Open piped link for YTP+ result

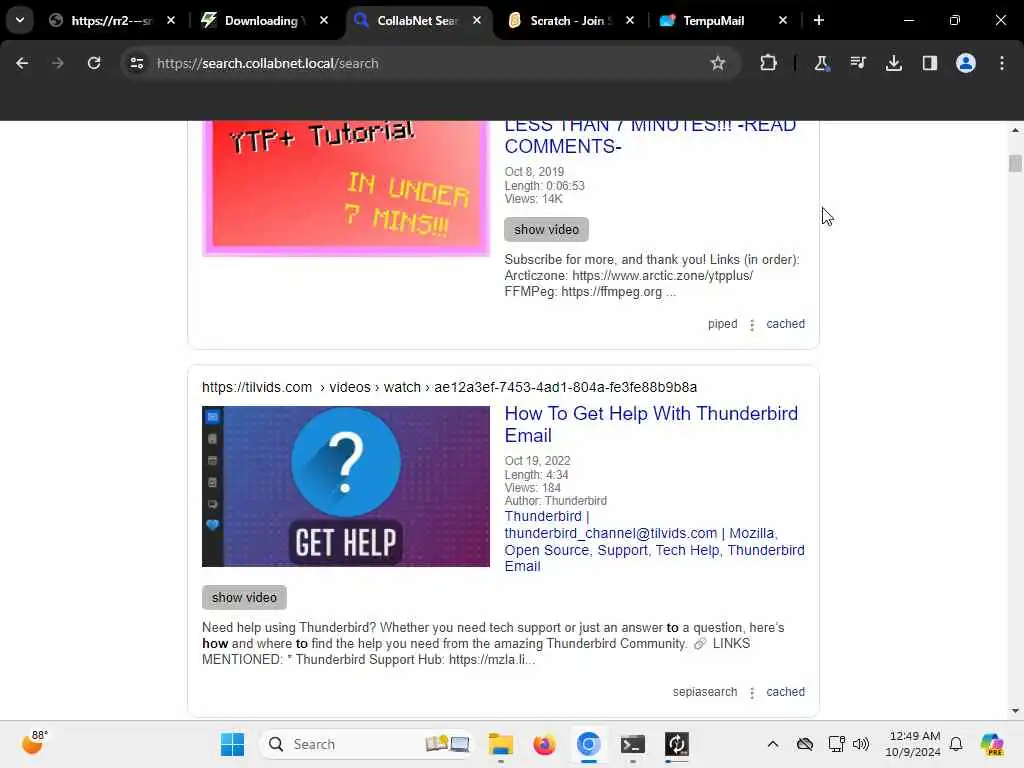point(722,324)
